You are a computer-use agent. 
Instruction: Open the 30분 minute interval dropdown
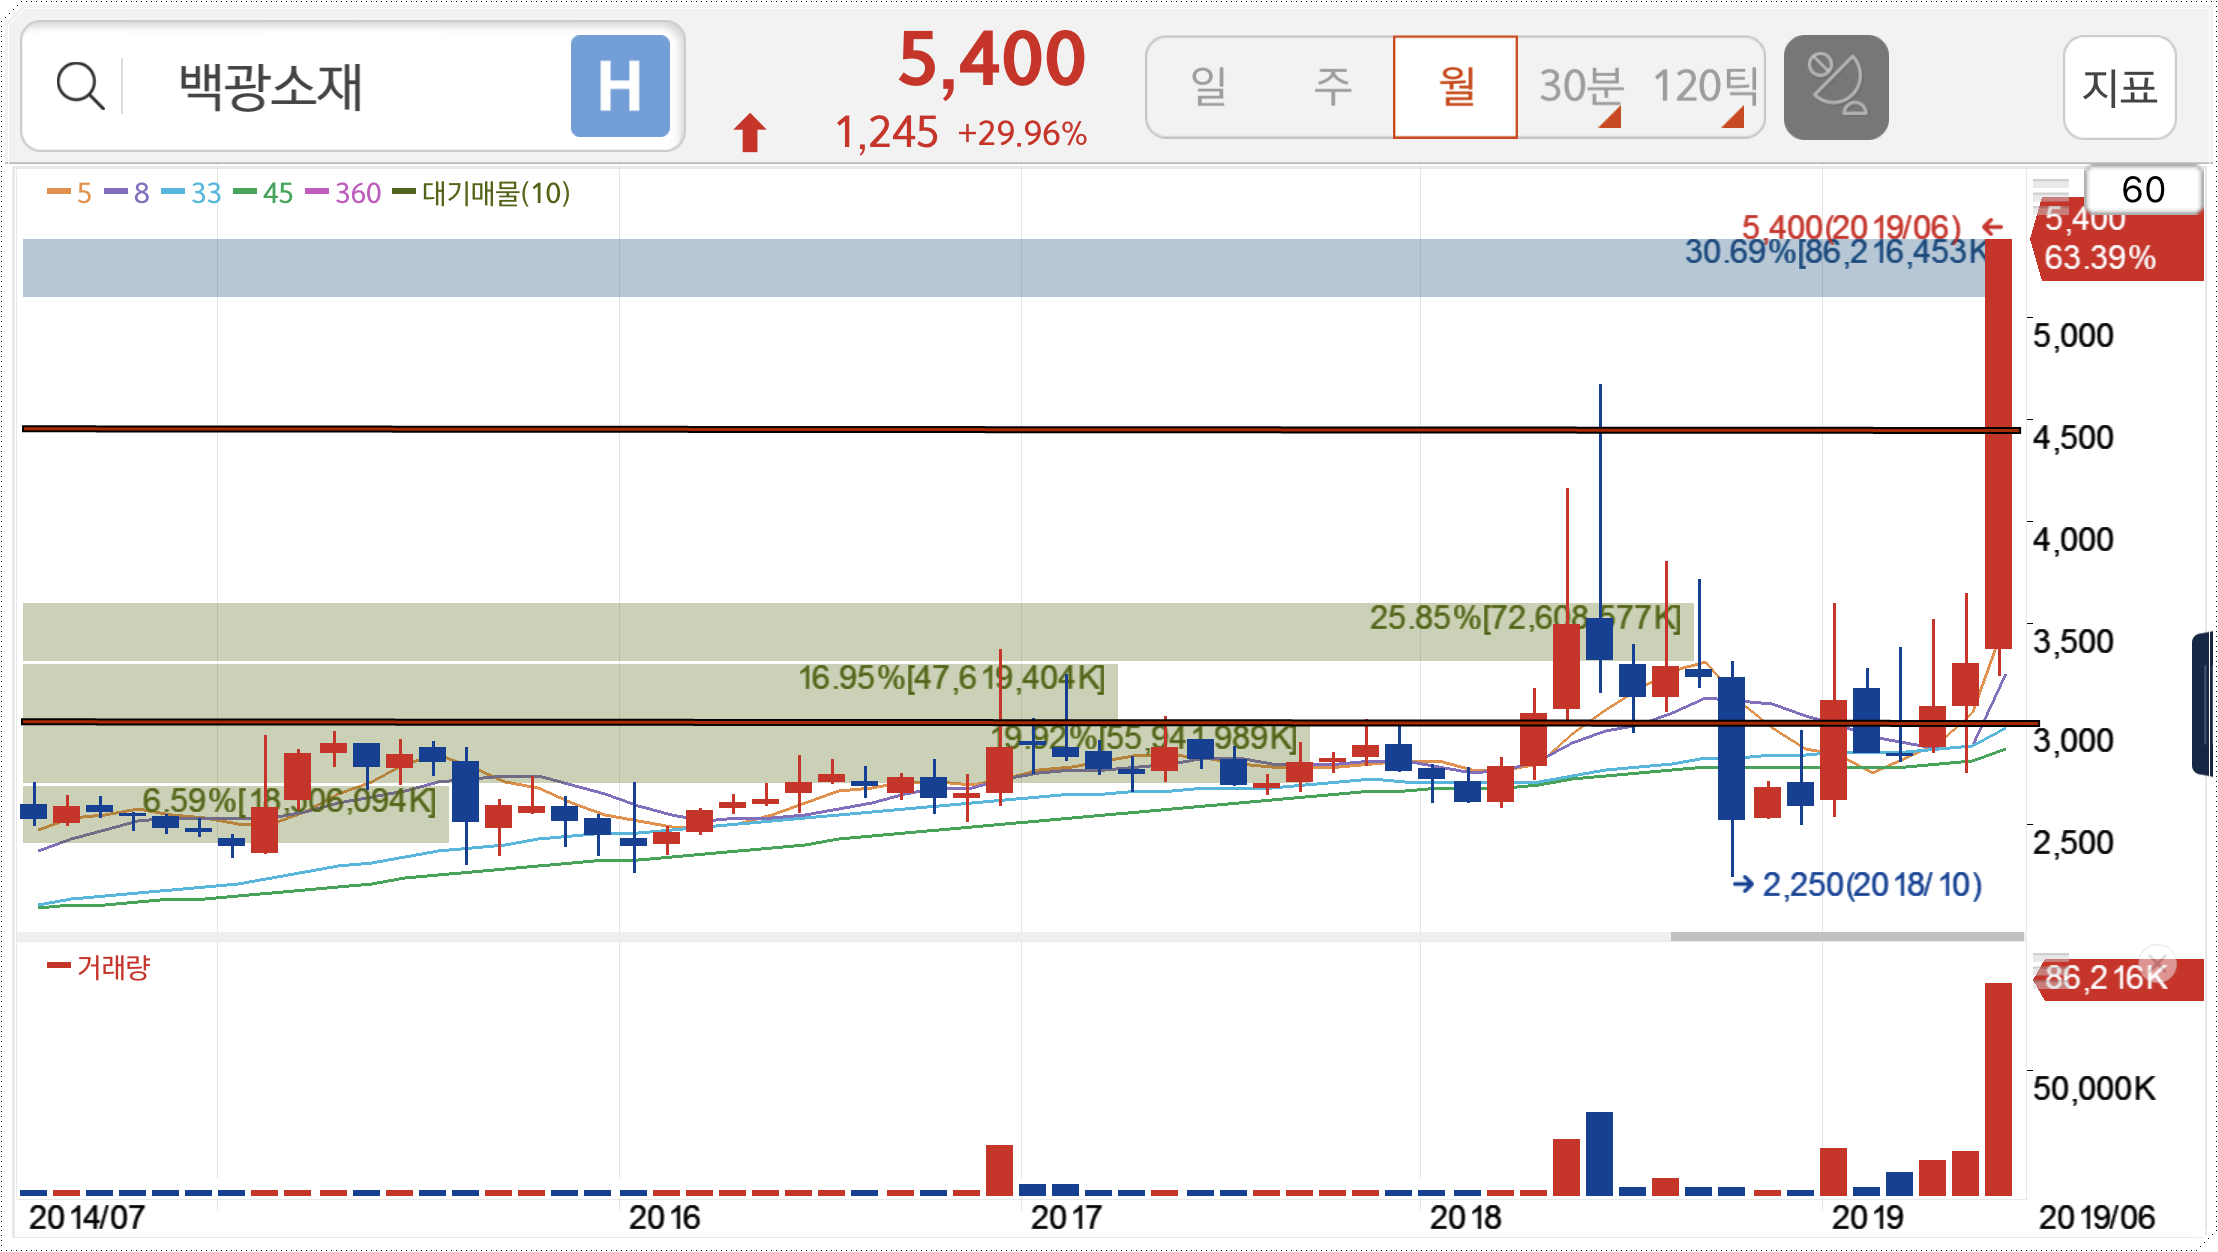click(x=1580, y=87)
